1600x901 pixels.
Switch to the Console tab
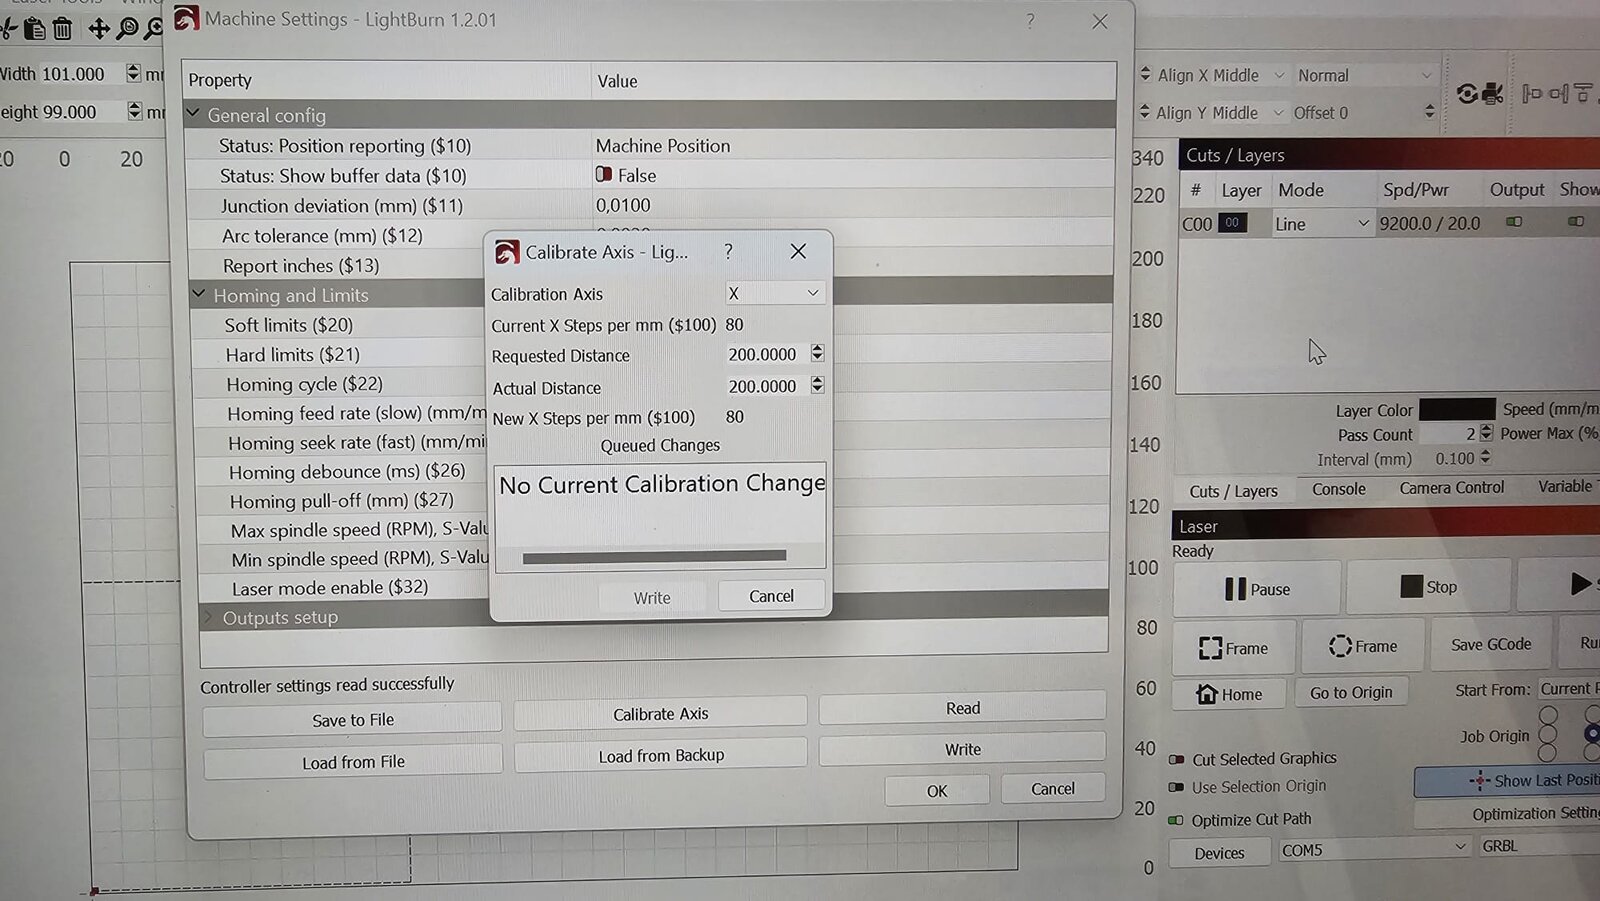coord(1338,489)
